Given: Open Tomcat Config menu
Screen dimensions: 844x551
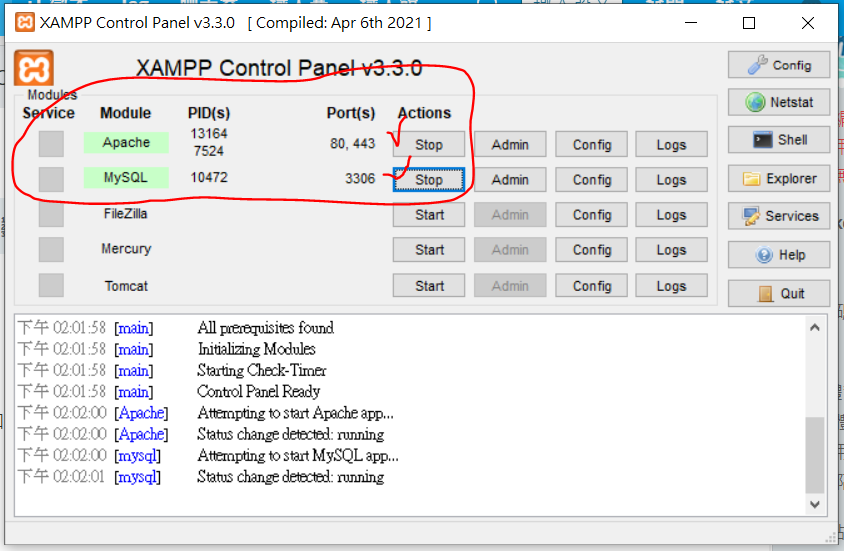Looking at the screenshot, I should [592, 286].
